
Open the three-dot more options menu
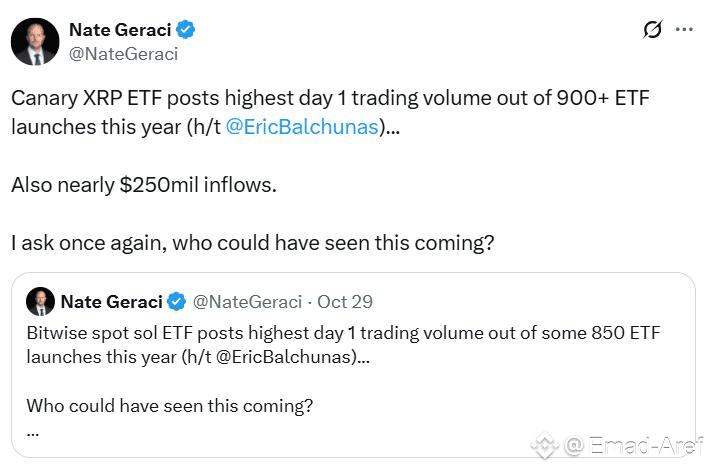coord(684,29)
